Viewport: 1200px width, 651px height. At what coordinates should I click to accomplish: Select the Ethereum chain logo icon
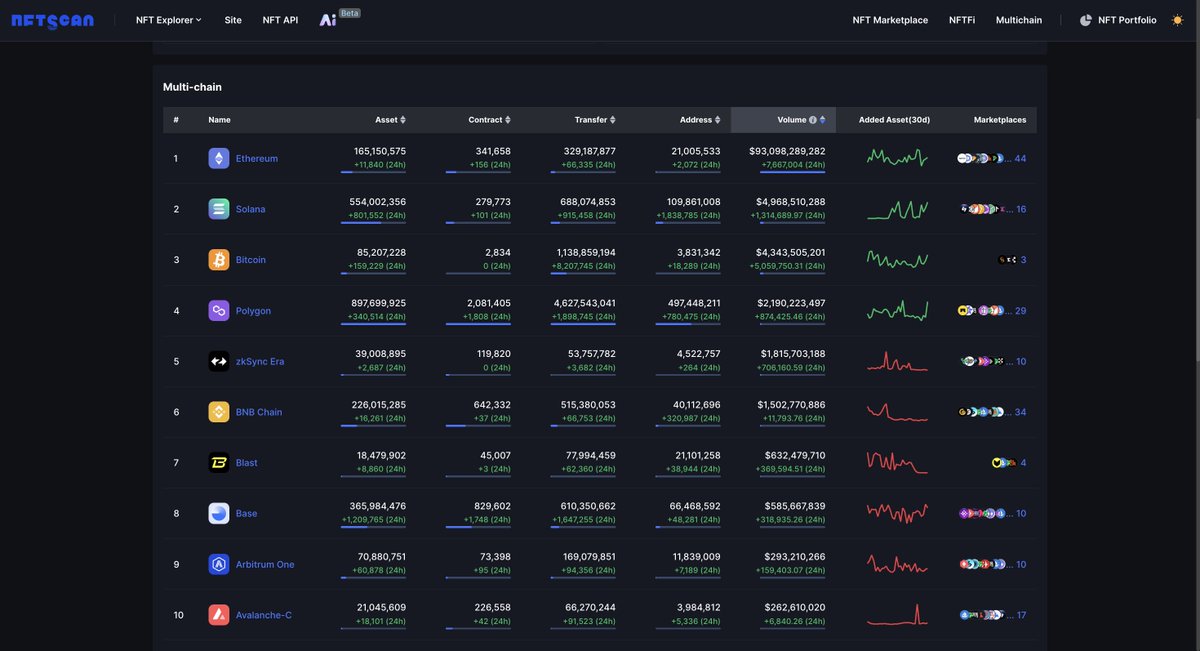click(x=219, y=158)
